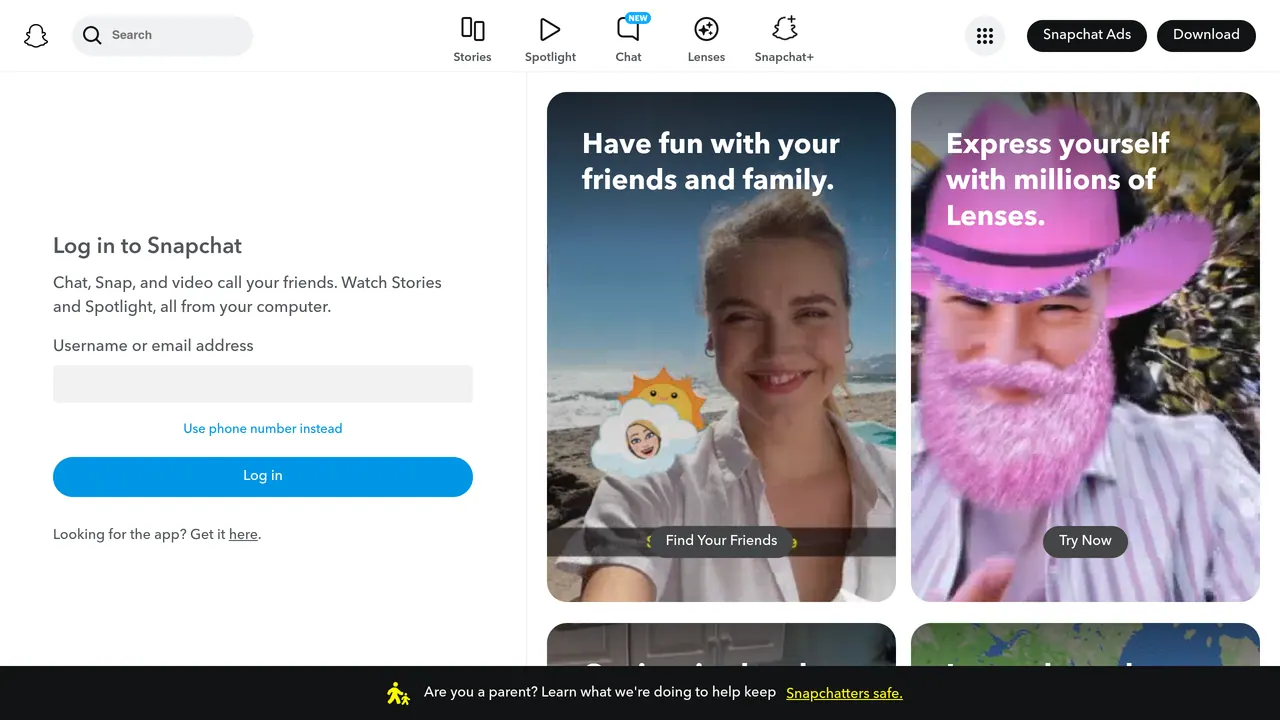Image resolution: width=1280 pixels, height=720 pixels.
Task: Click the Download button
Action: 1206,35
